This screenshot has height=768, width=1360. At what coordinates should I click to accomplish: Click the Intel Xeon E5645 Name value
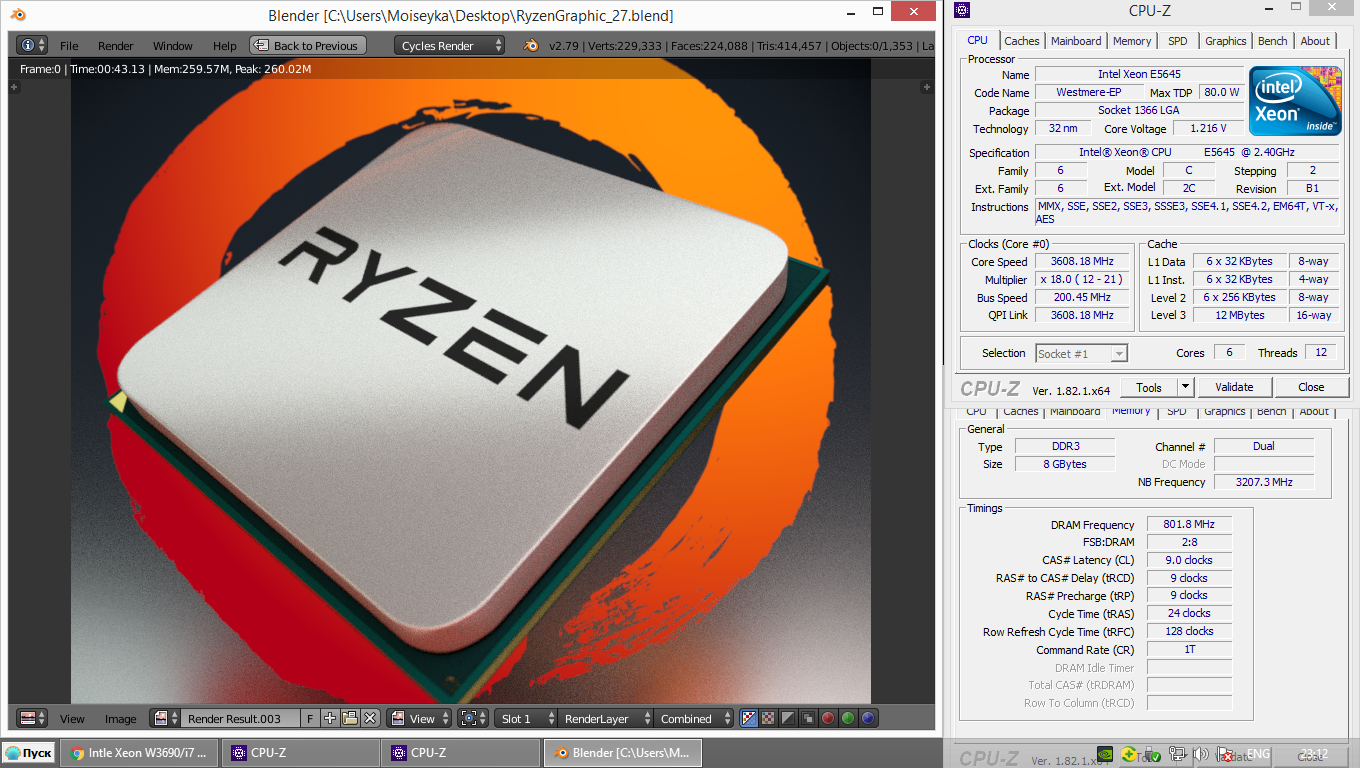tap(1139, 75)
